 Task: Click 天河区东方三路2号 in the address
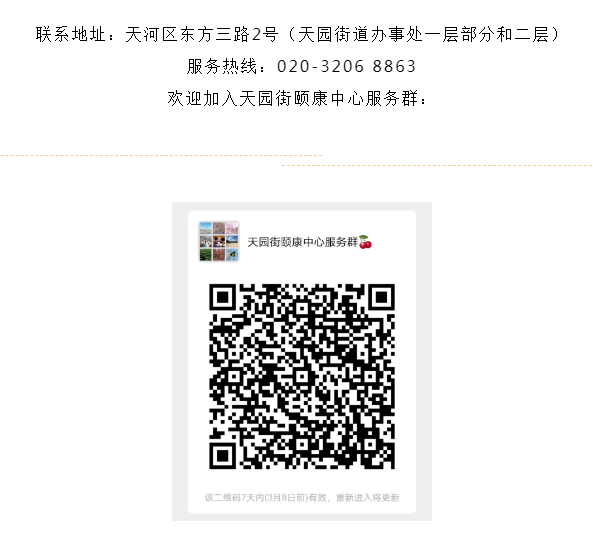point(202,34)
